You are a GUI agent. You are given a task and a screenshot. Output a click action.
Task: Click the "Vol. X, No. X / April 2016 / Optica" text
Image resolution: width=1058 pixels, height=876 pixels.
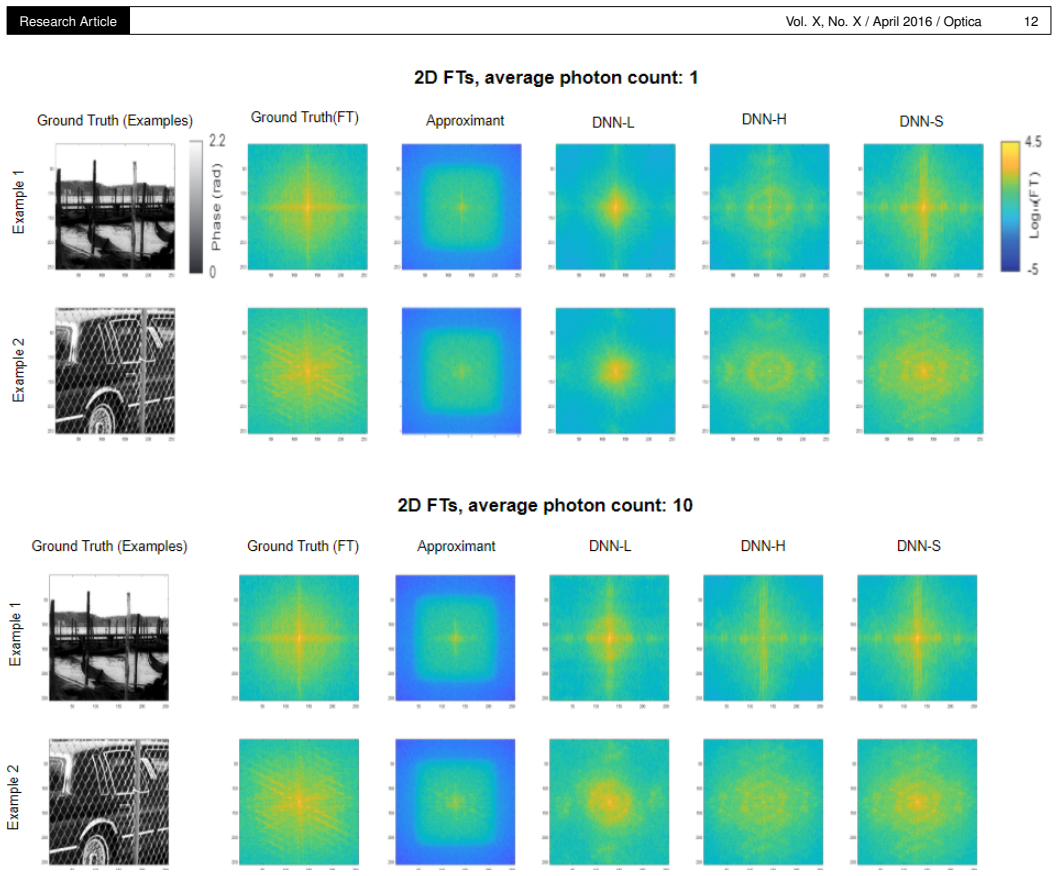(883, 21)
